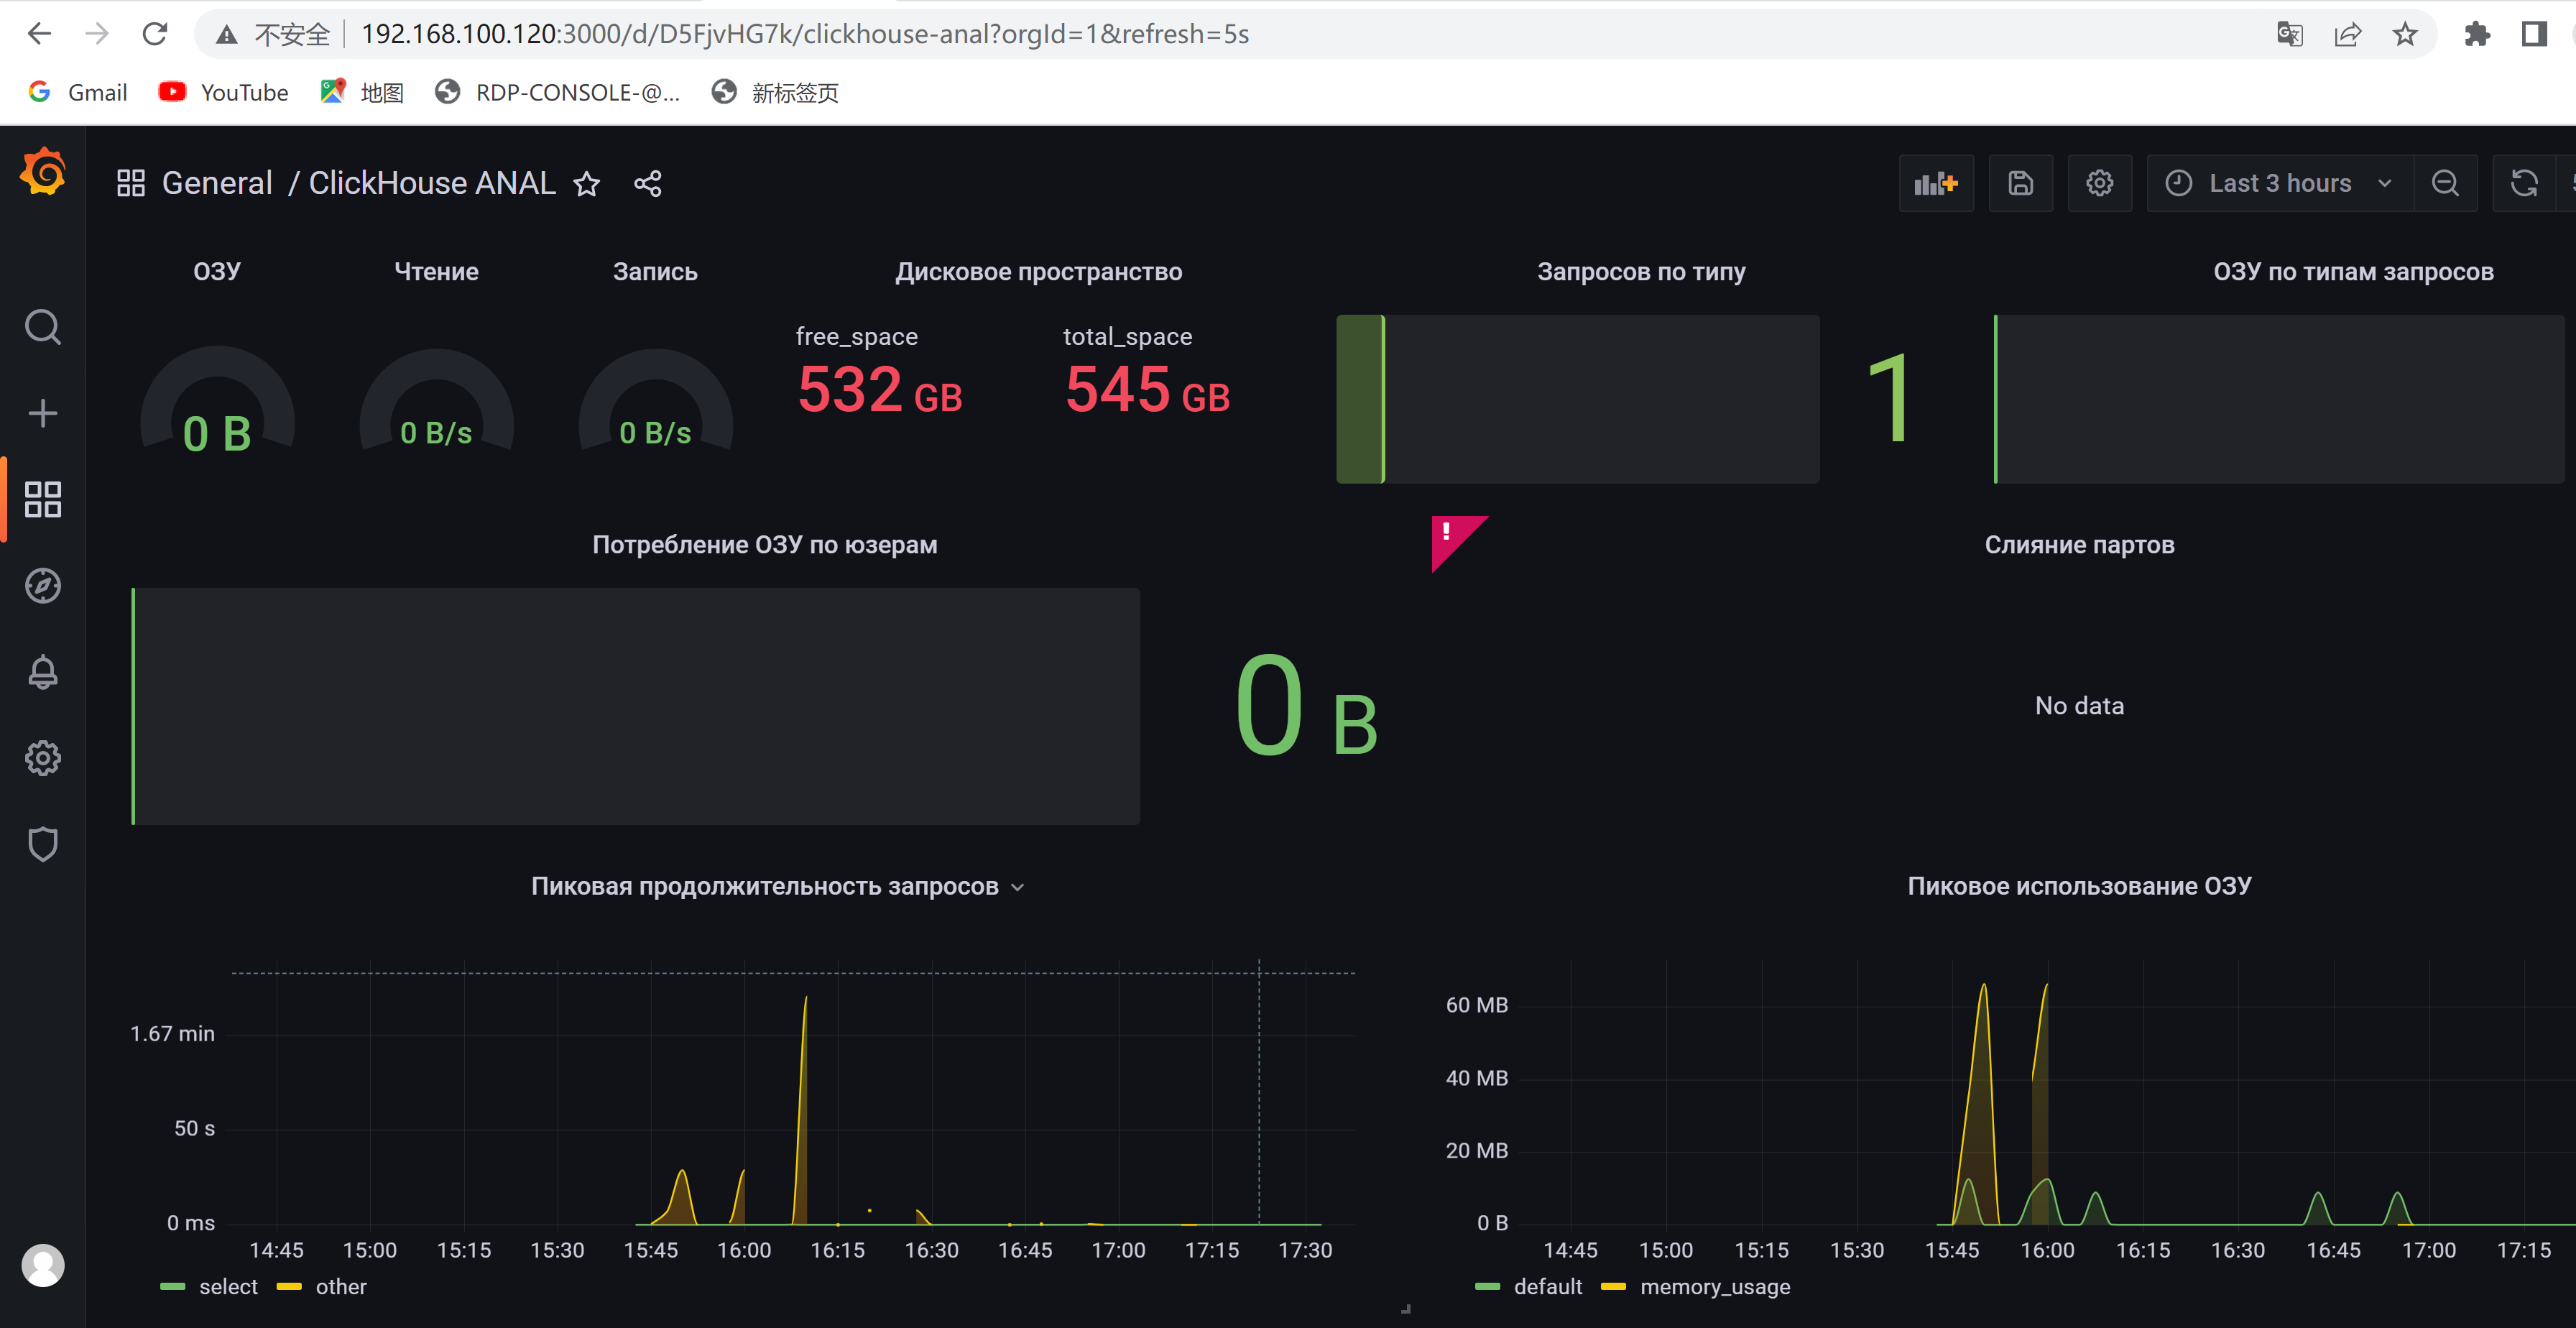This screenshot has width=2576, height=1328.
Task: Open the Grafana home logo
Action: (x=43, y=172)
